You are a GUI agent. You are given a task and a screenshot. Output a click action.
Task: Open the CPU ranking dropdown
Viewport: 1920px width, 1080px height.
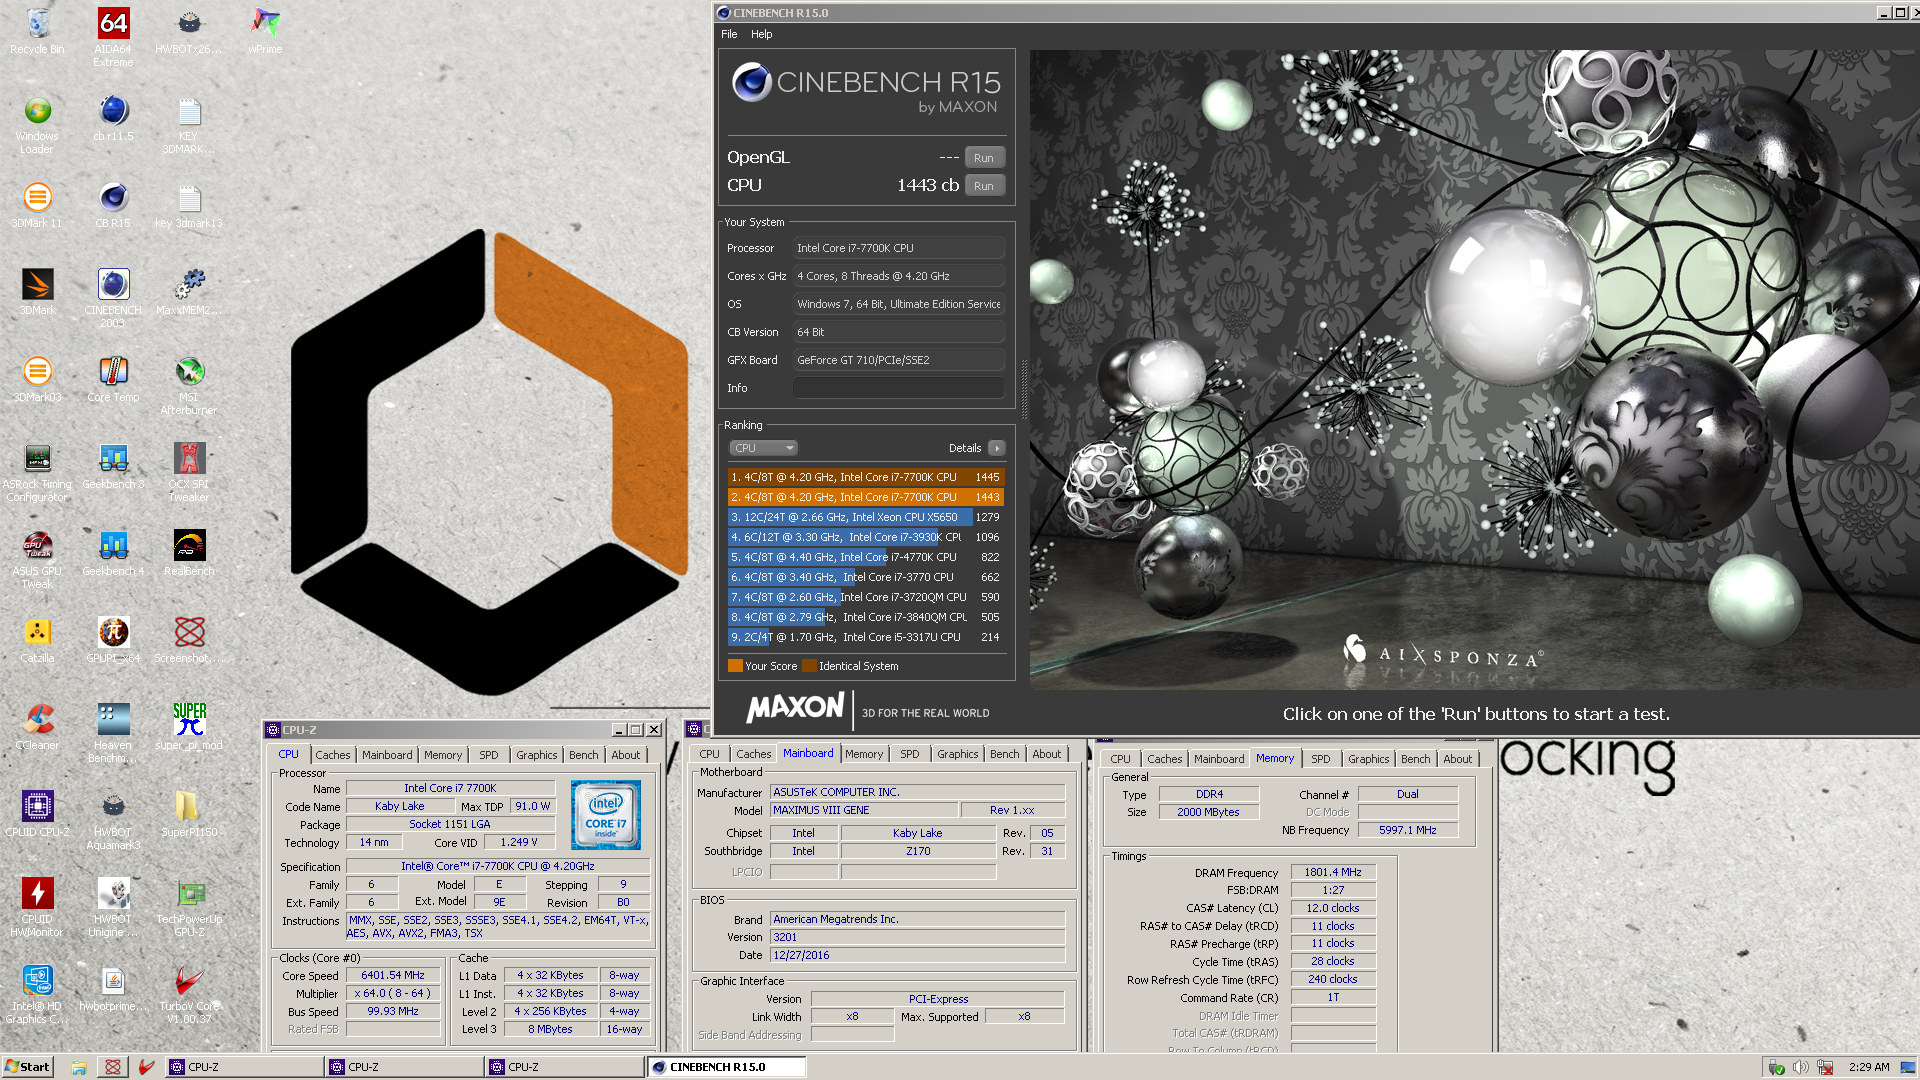(x=763, y=448)
